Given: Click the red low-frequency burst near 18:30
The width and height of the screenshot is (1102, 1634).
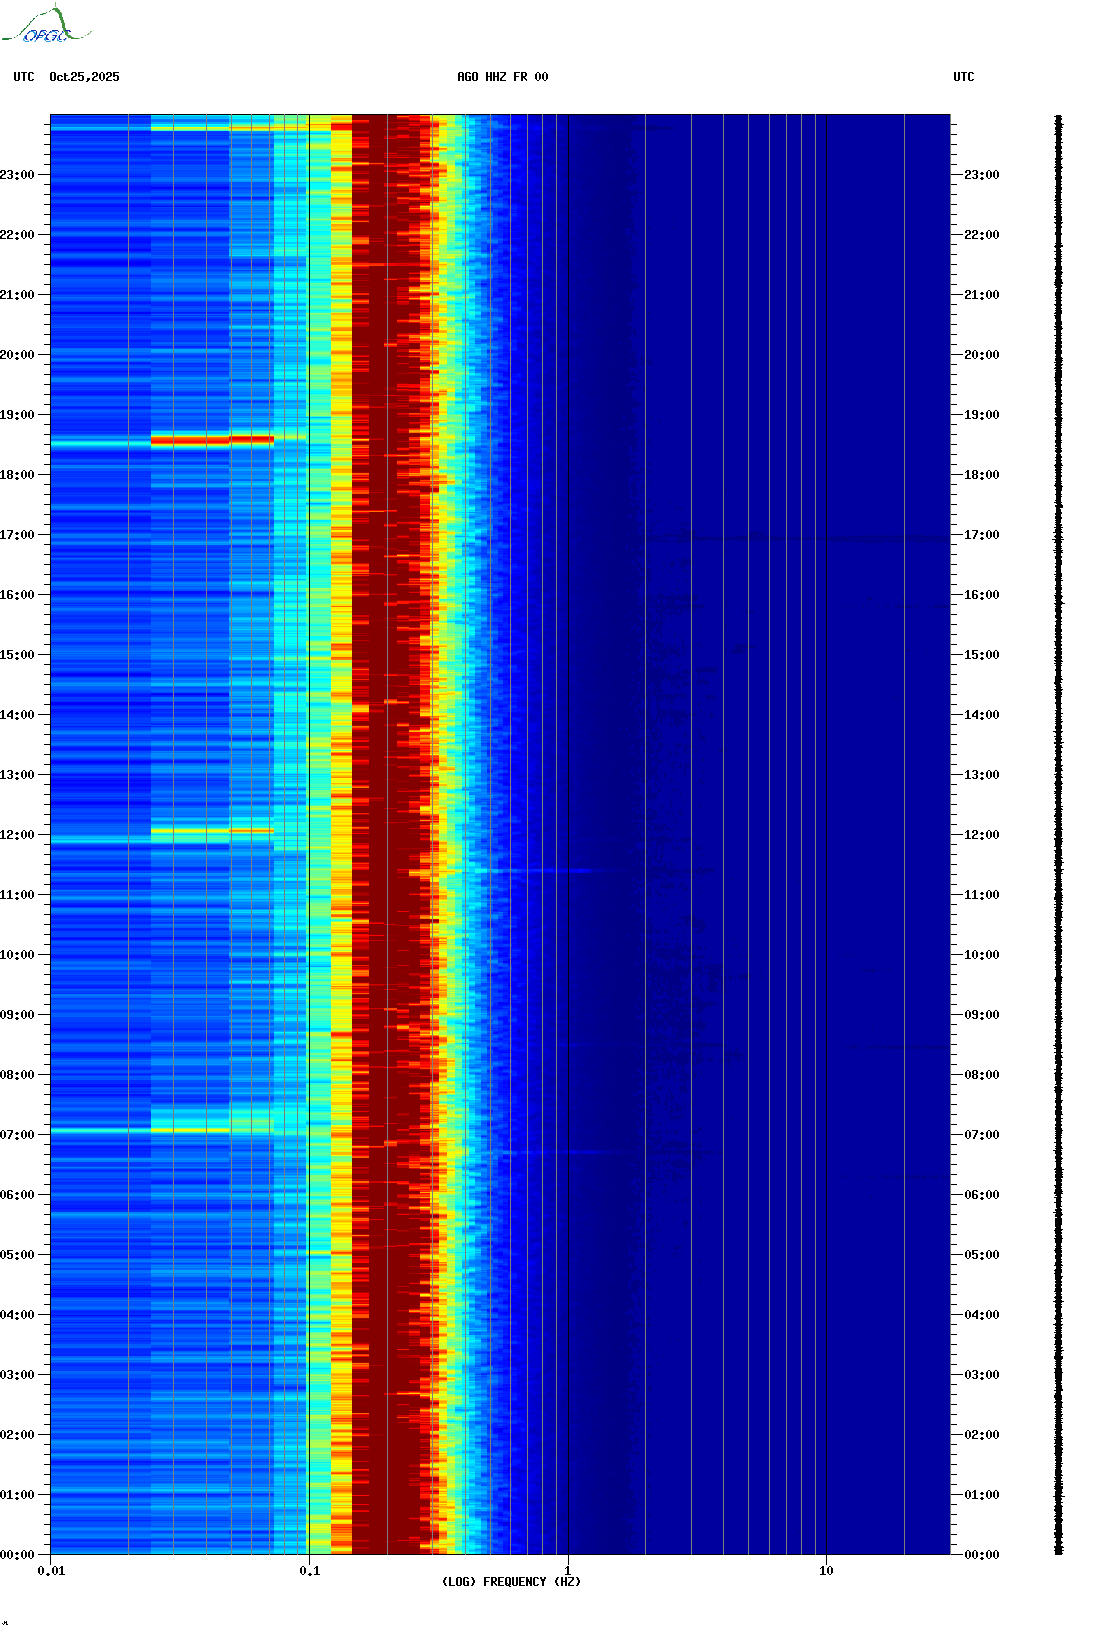Looking at the screenshot, I should 212,439.
